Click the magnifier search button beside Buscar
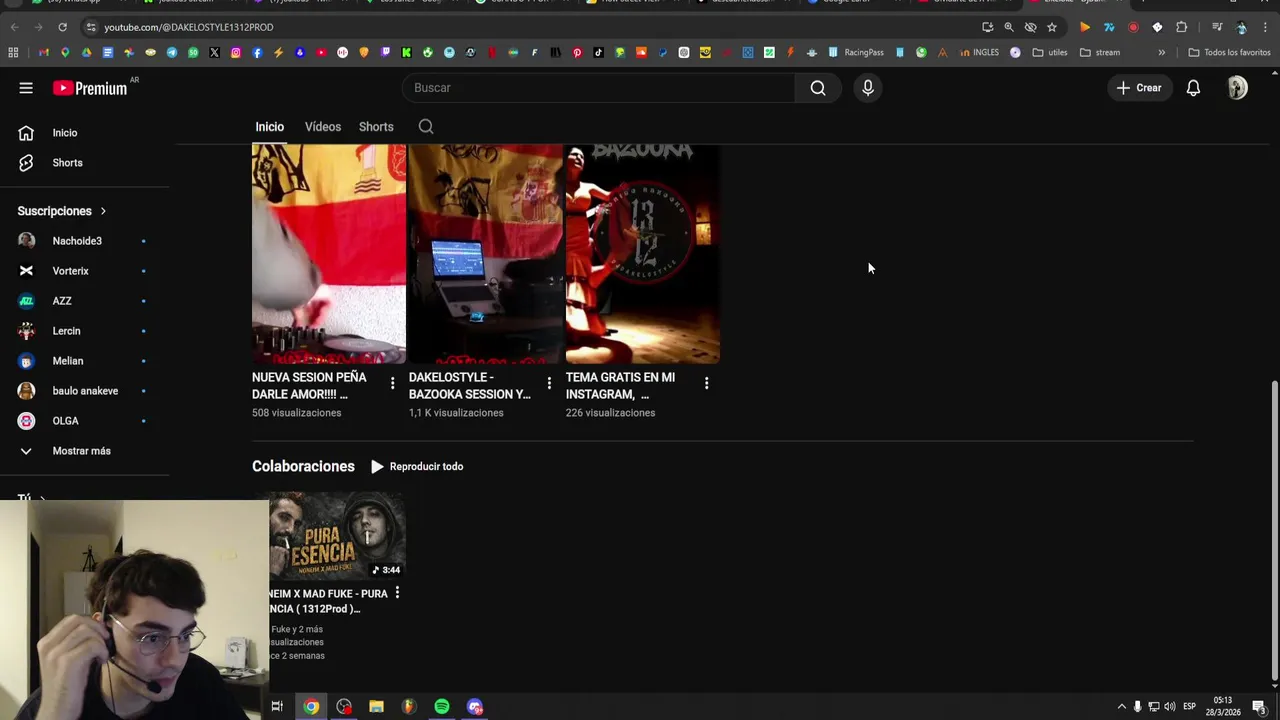1280x720 pixels. pos(818,88)
